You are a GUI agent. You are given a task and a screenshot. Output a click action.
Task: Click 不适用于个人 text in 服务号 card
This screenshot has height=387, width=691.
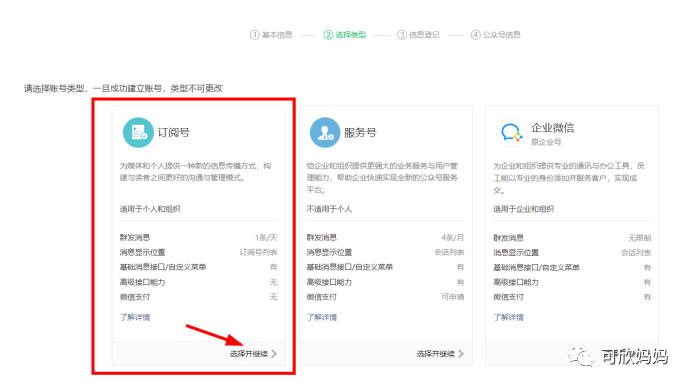tap(329, 209)
